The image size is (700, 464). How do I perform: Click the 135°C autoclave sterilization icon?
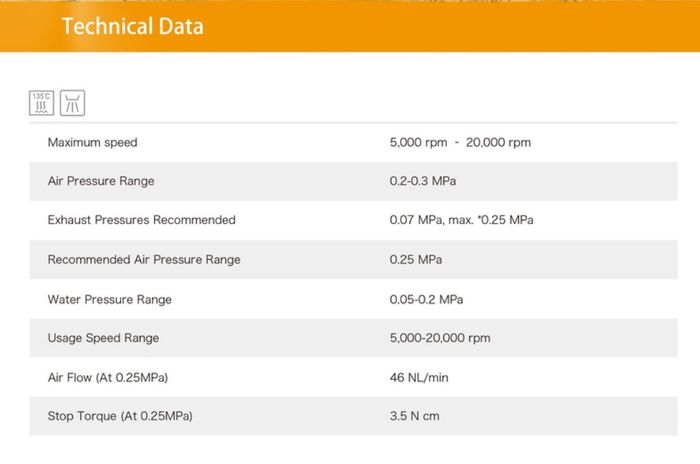41,102
